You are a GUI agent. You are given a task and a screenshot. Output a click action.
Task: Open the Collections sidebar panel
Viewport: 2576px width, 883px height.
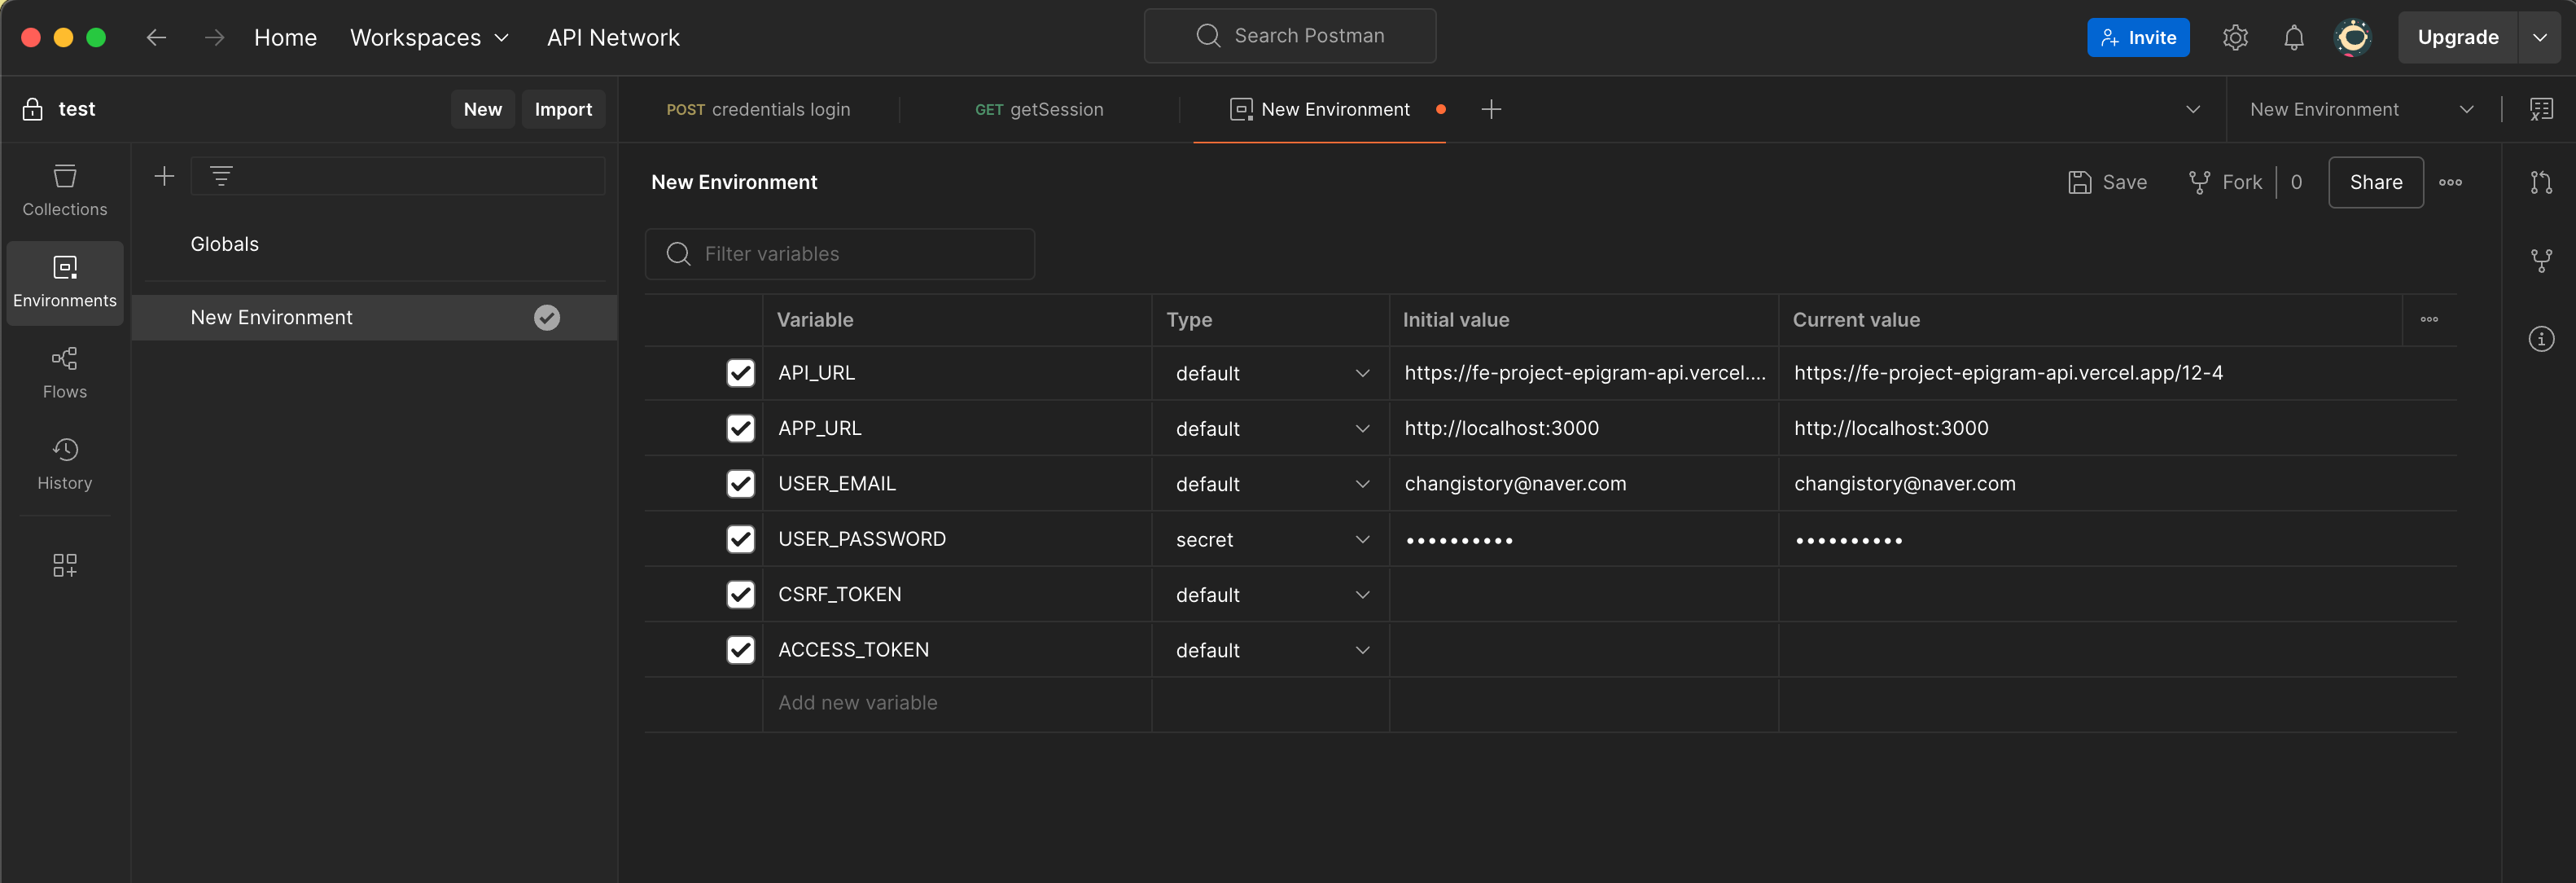pos(64,189)
